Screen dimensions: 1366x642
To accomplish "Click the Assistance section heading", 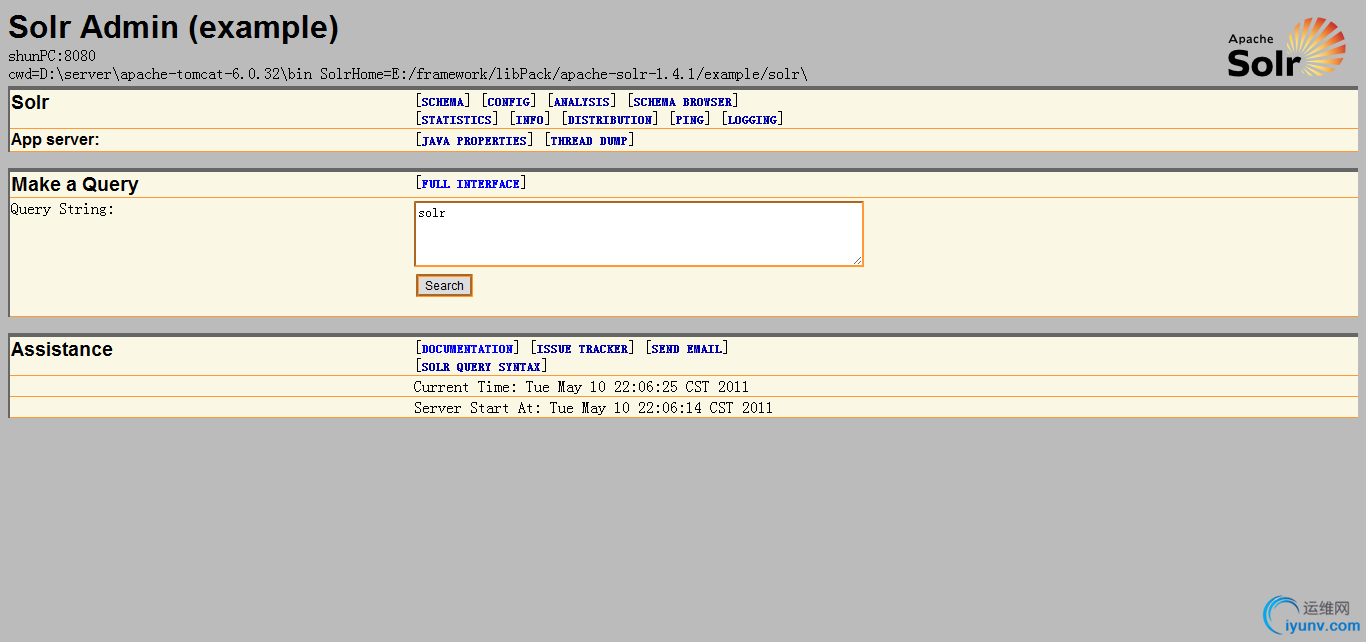I will click(x=62, y=349).
